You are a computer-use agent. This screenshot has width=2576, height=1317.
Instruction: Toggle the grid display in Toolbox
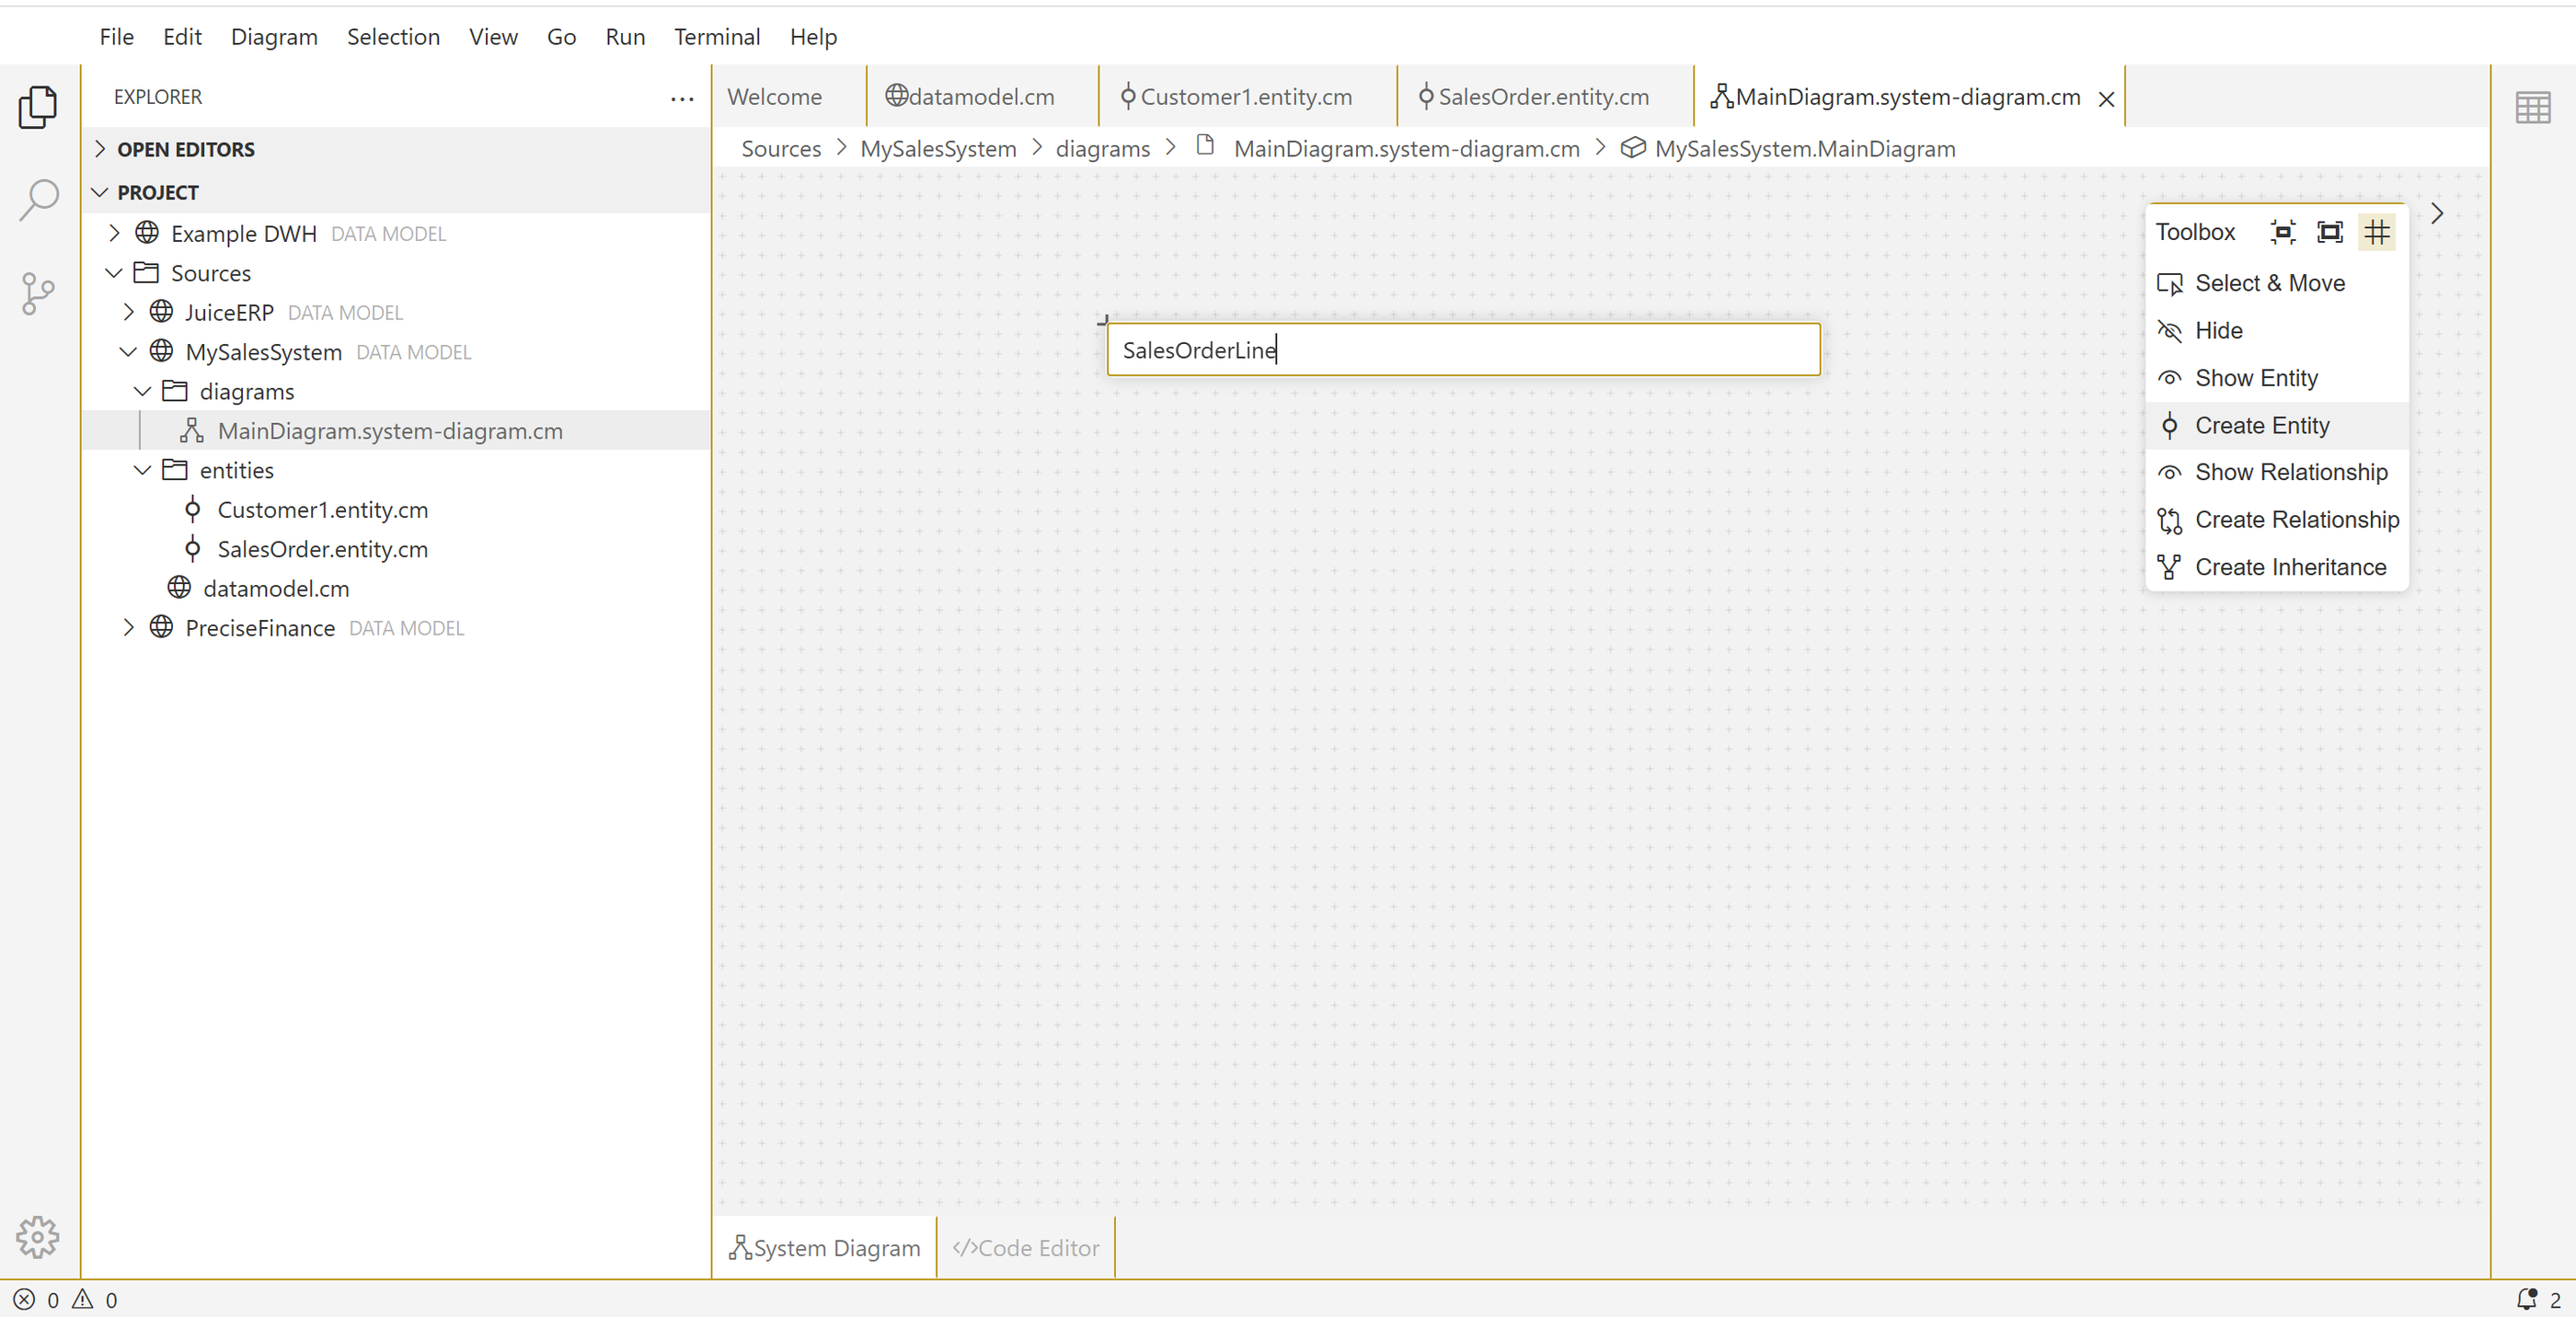coord(2376,232)
